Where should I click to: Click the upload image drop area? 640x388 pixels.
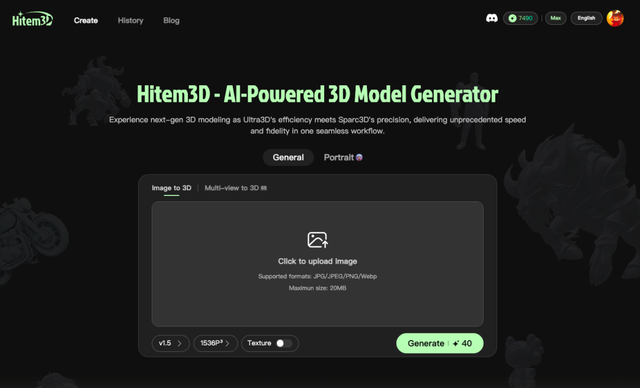tap(318, 264)
